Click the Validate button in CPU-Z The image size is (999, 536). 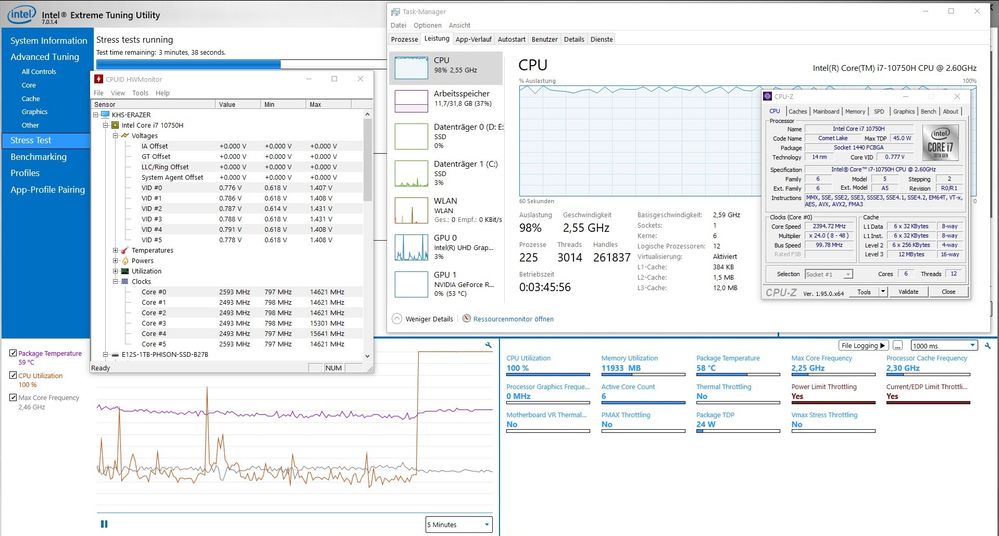(x=908, y=292)
